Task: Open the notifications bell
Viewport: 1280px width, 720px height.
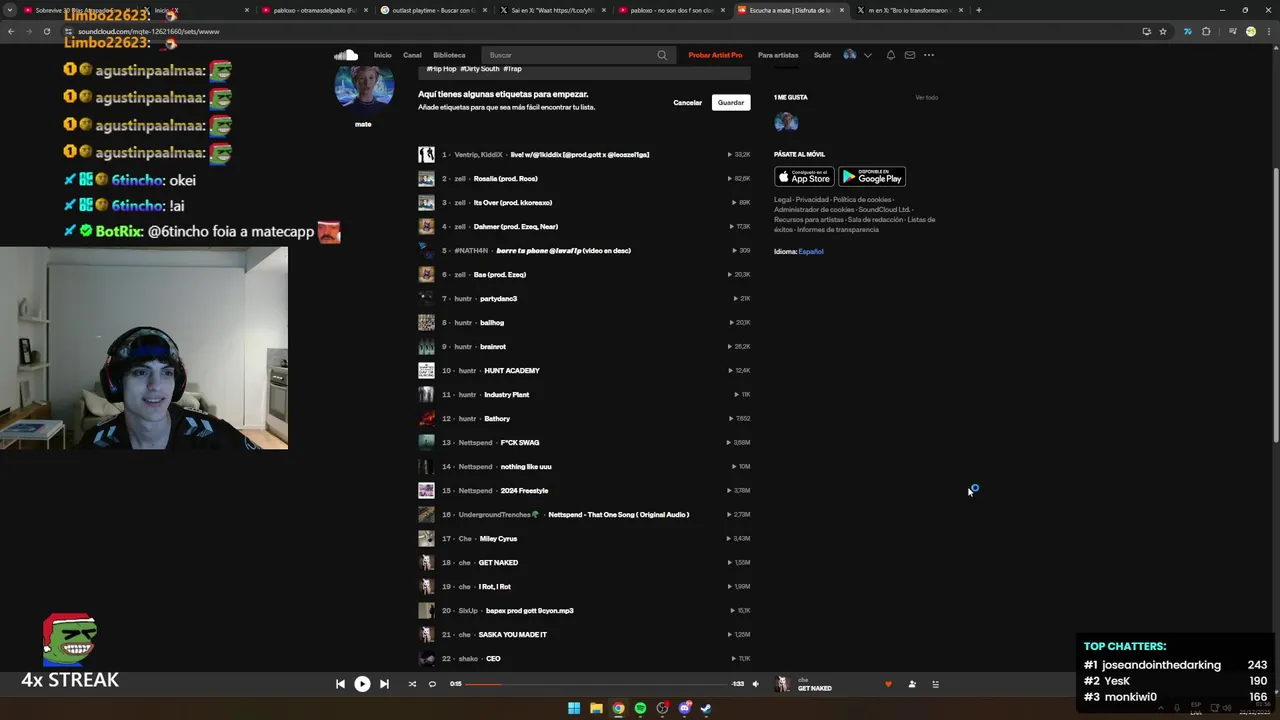Action: click(890, 55)
